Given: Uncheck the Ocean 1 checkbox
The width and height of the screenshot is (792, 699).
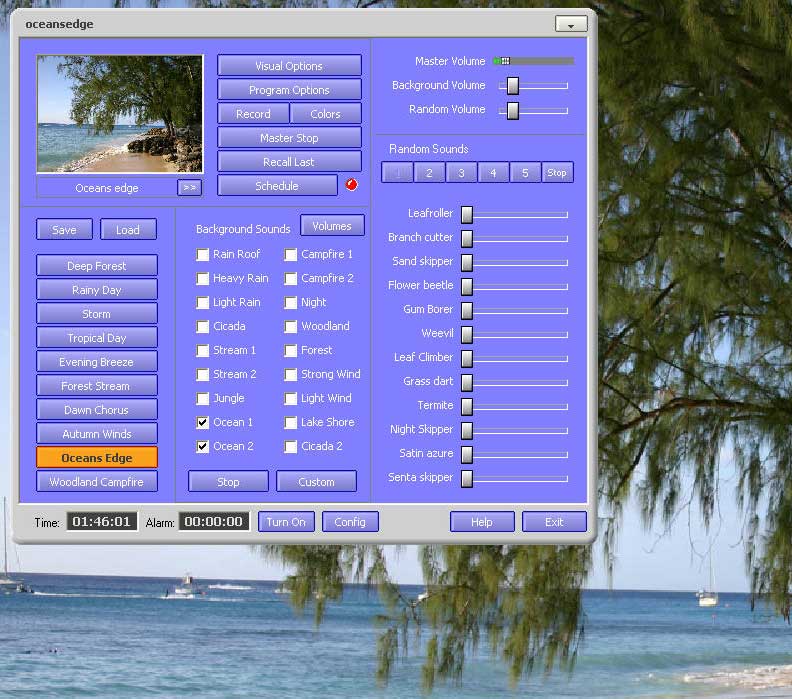Looking at the screenshot, I should point(203,422).
